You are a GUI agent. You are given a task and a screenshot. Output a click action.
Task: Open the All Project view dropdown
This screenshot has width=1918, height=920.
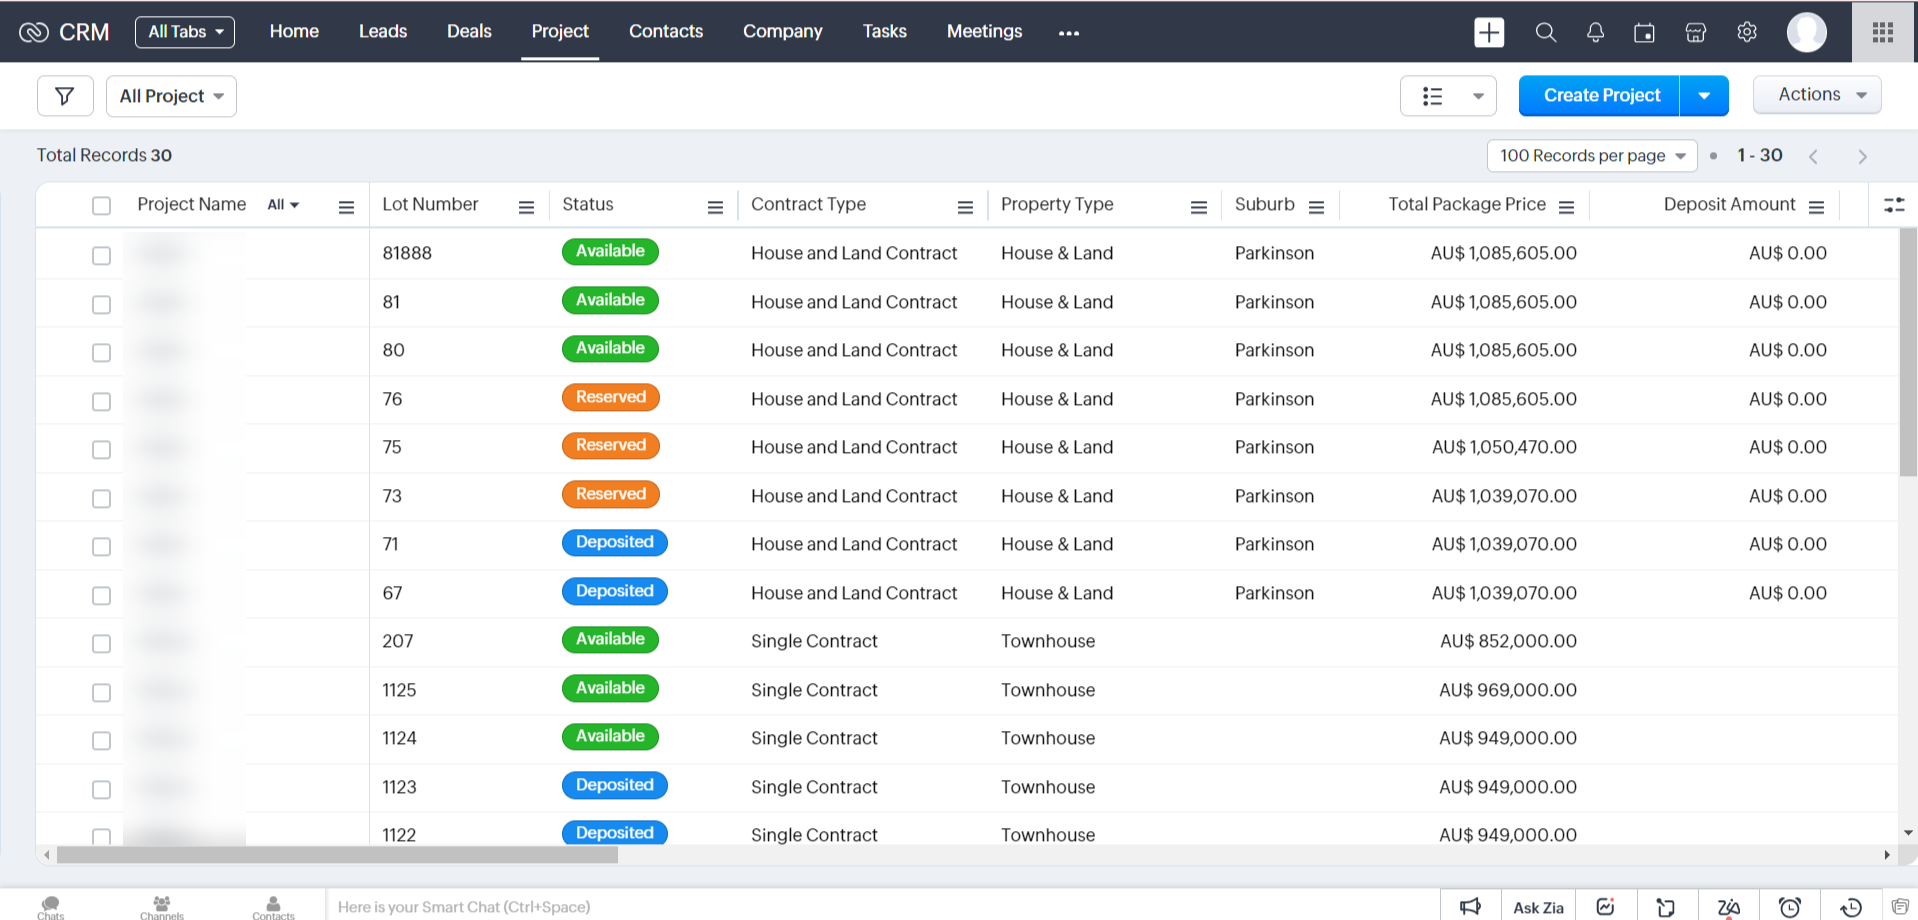[171, 96]
